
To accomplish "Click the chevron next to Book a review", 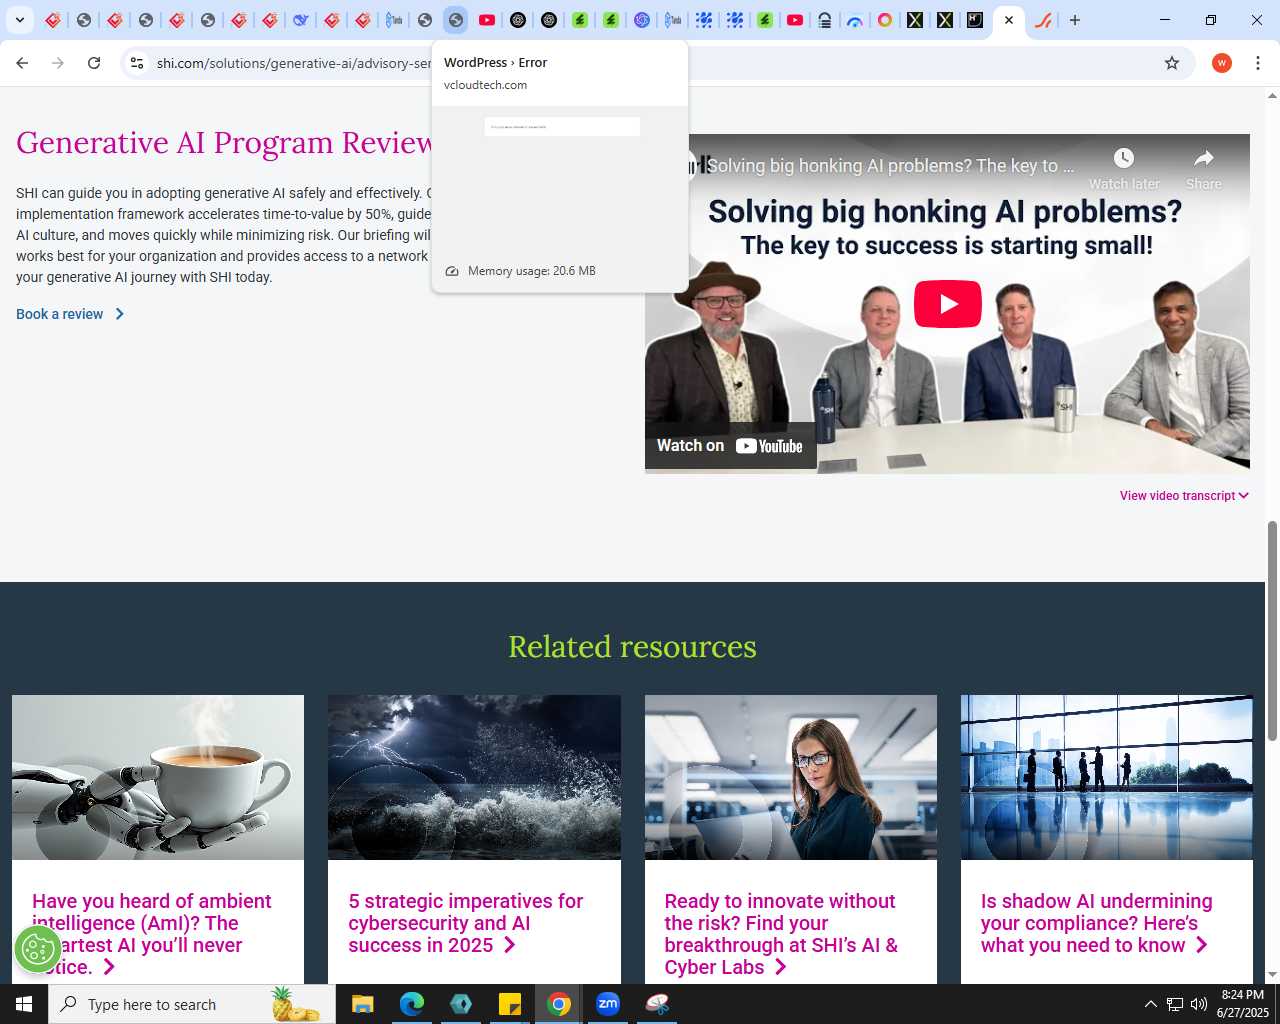I will pyautogui.click(x=119, y=314).
